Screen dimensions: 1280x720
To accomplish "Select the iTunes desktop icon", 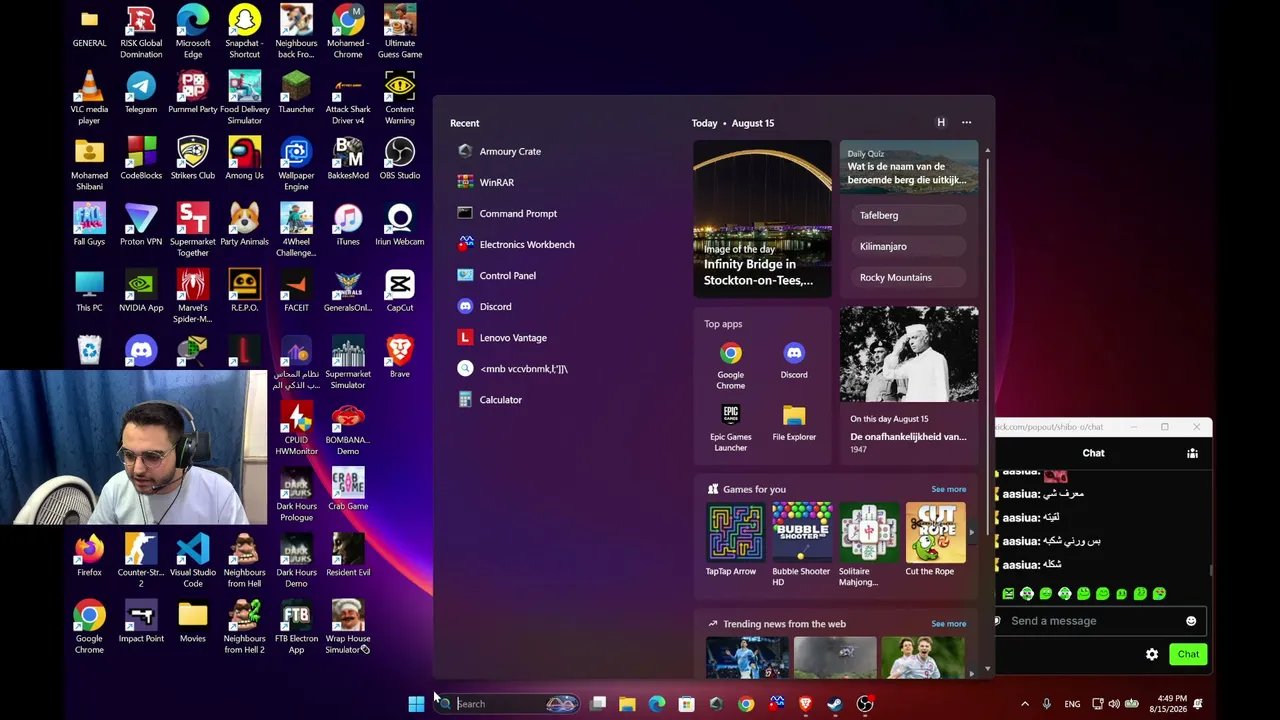I will pyautogui.click(x=348, y=225).
